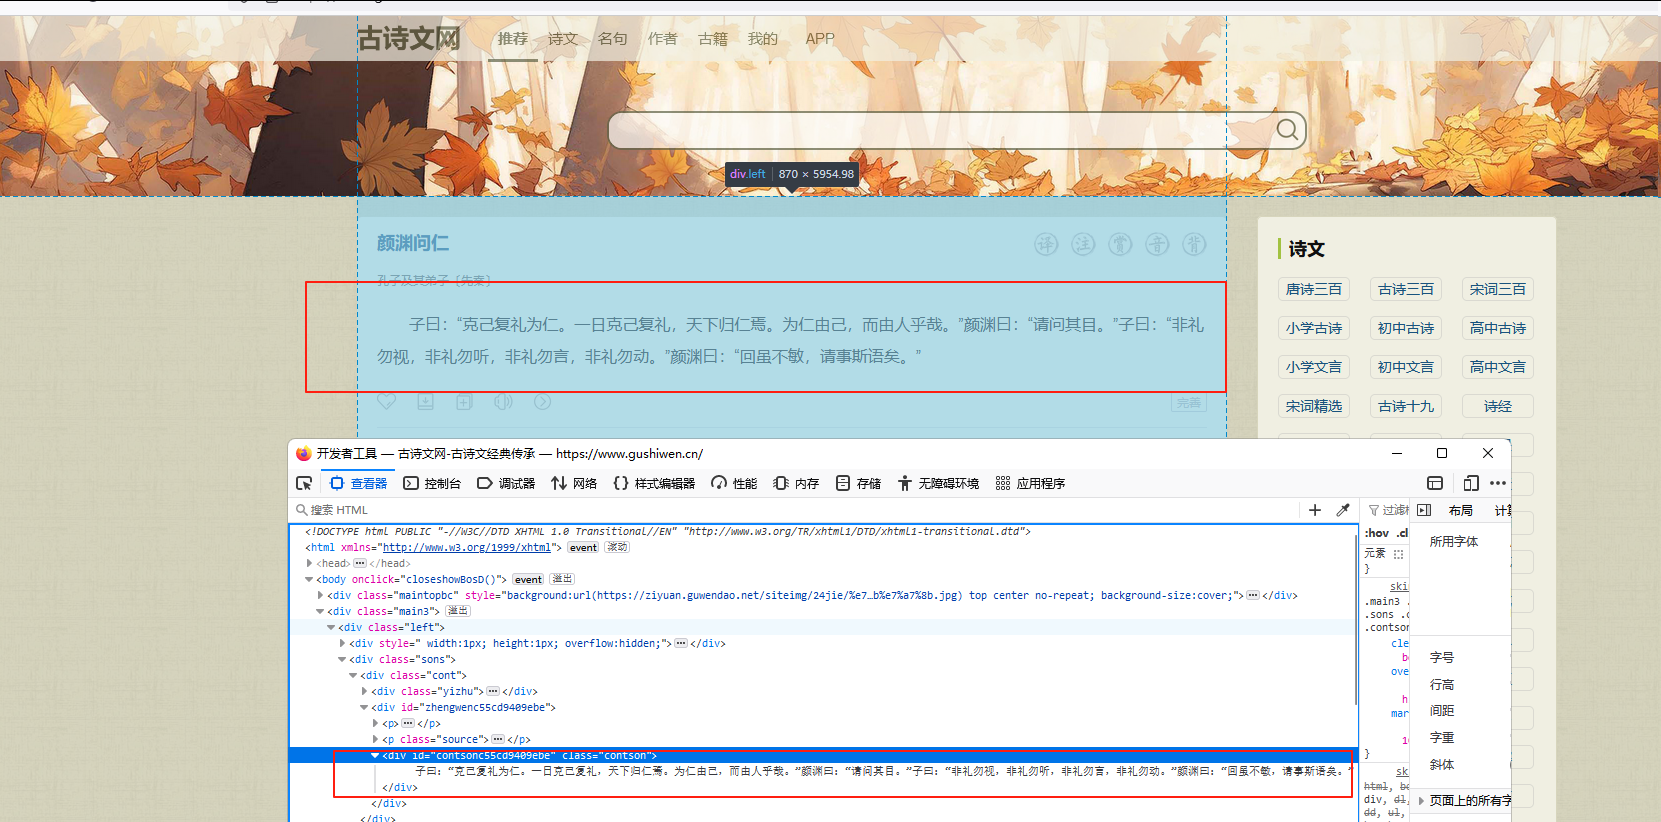Expand the div class yizhu node
The width and height of the screenshot is (1661, 822).
tap(364, 692)
